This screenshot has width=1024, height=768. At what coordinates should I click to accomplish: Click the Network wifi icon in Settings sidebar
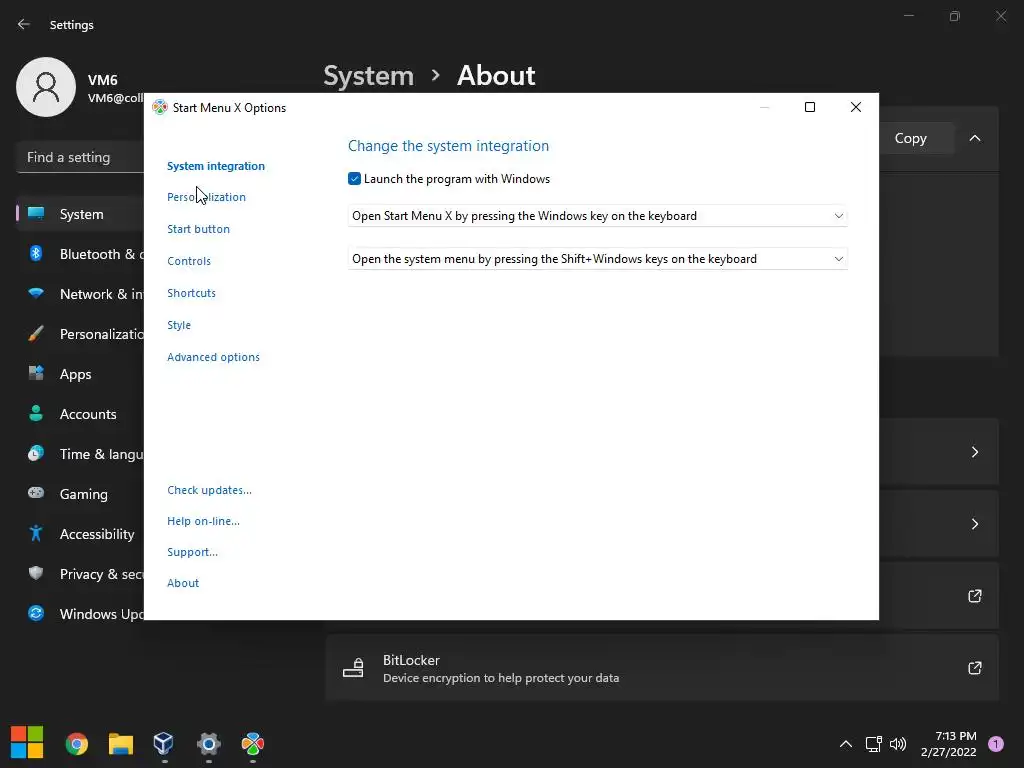[36, 293]
